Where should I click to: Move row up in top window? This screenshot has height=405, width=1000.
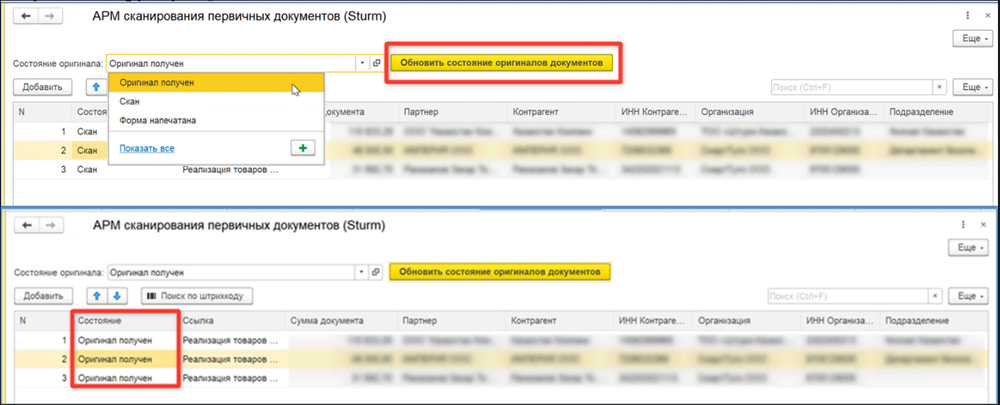96,87
